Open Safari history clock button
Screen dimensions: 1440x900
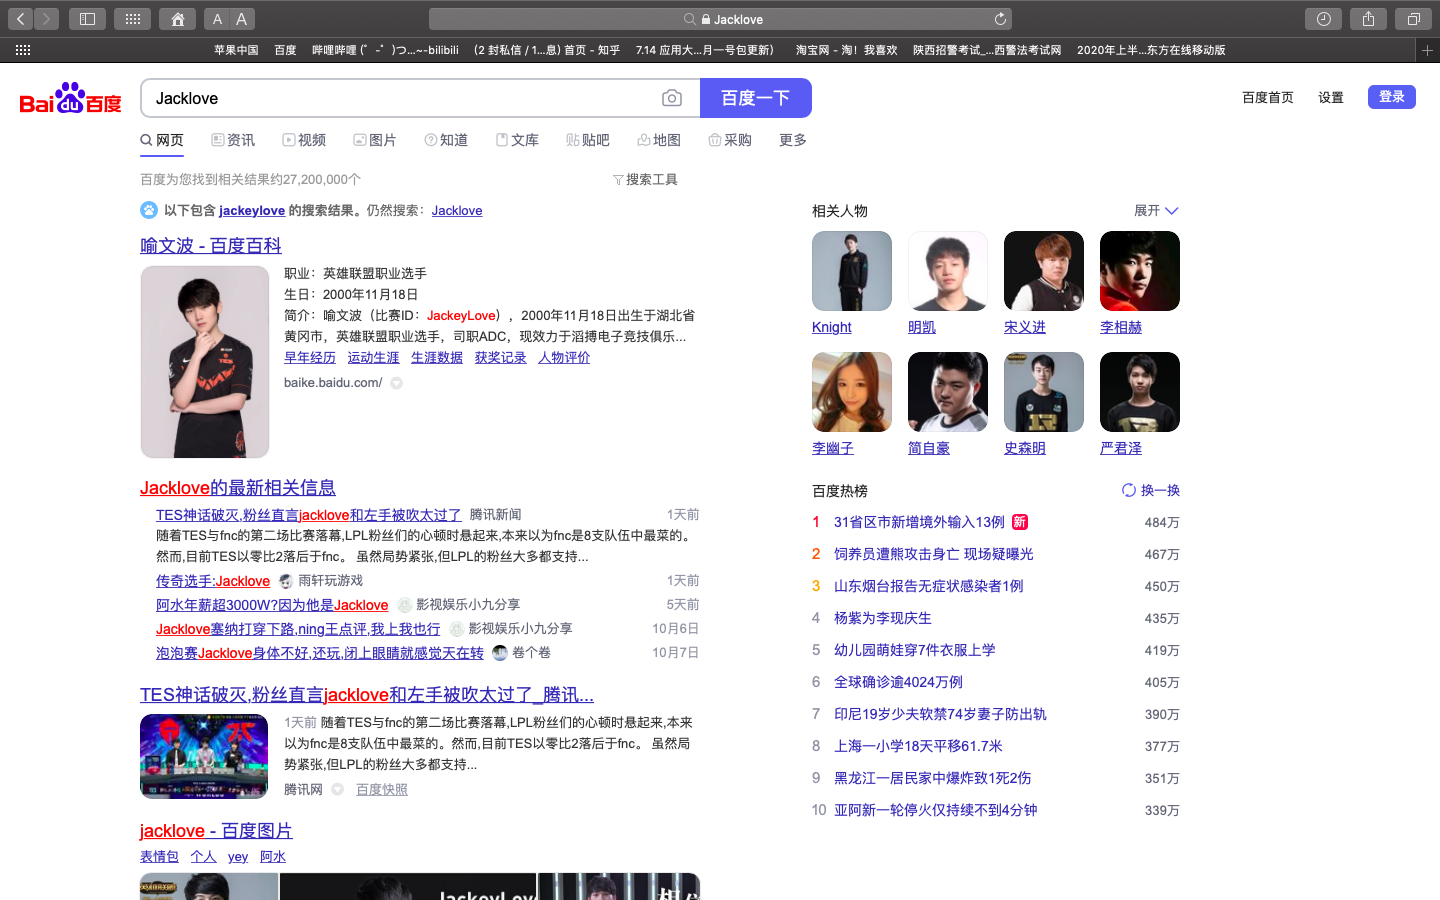pyautogui.click(x=1323, y=19)
